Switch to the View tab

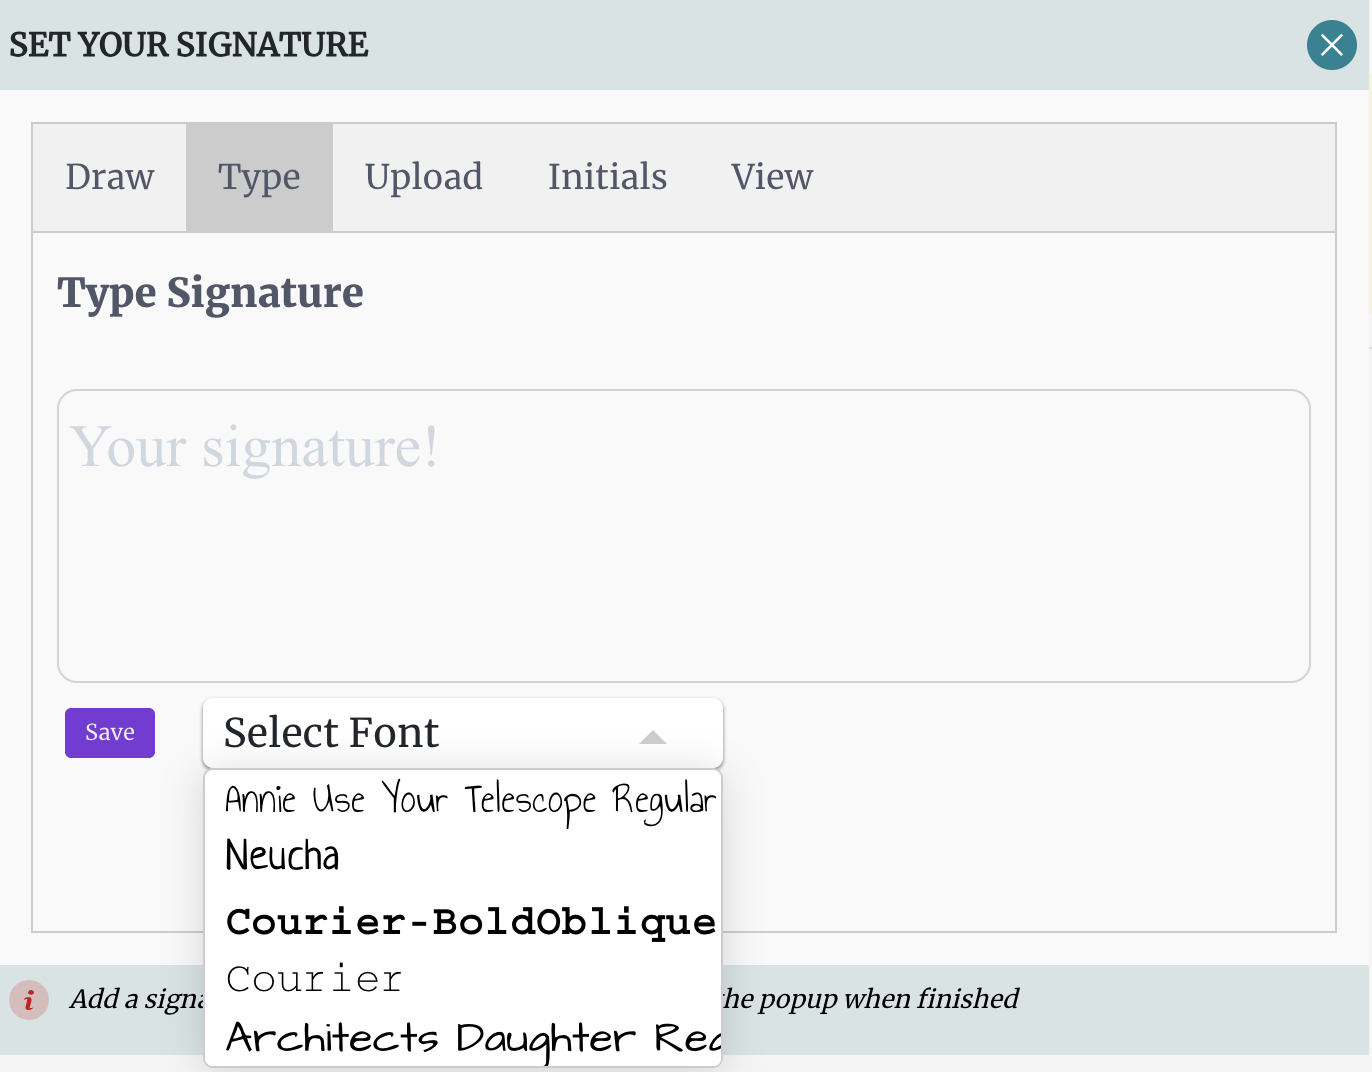coord(772,177)
